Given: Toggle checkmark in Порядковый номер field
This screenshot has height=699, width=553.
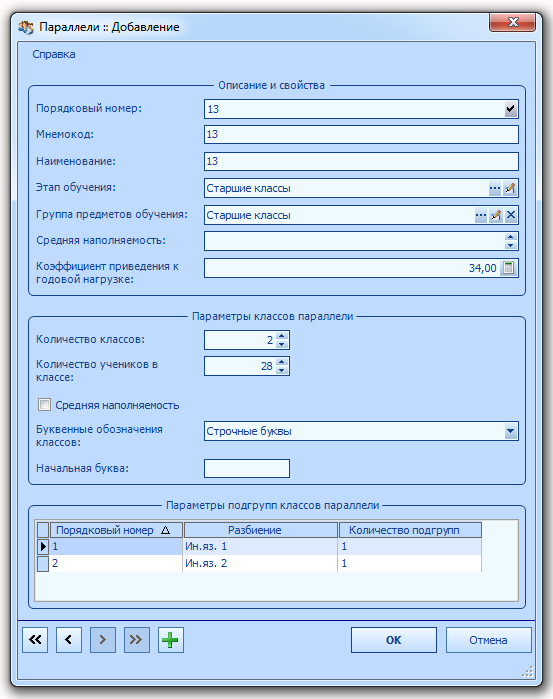Looking at the screenshot, I should point(511,109).
